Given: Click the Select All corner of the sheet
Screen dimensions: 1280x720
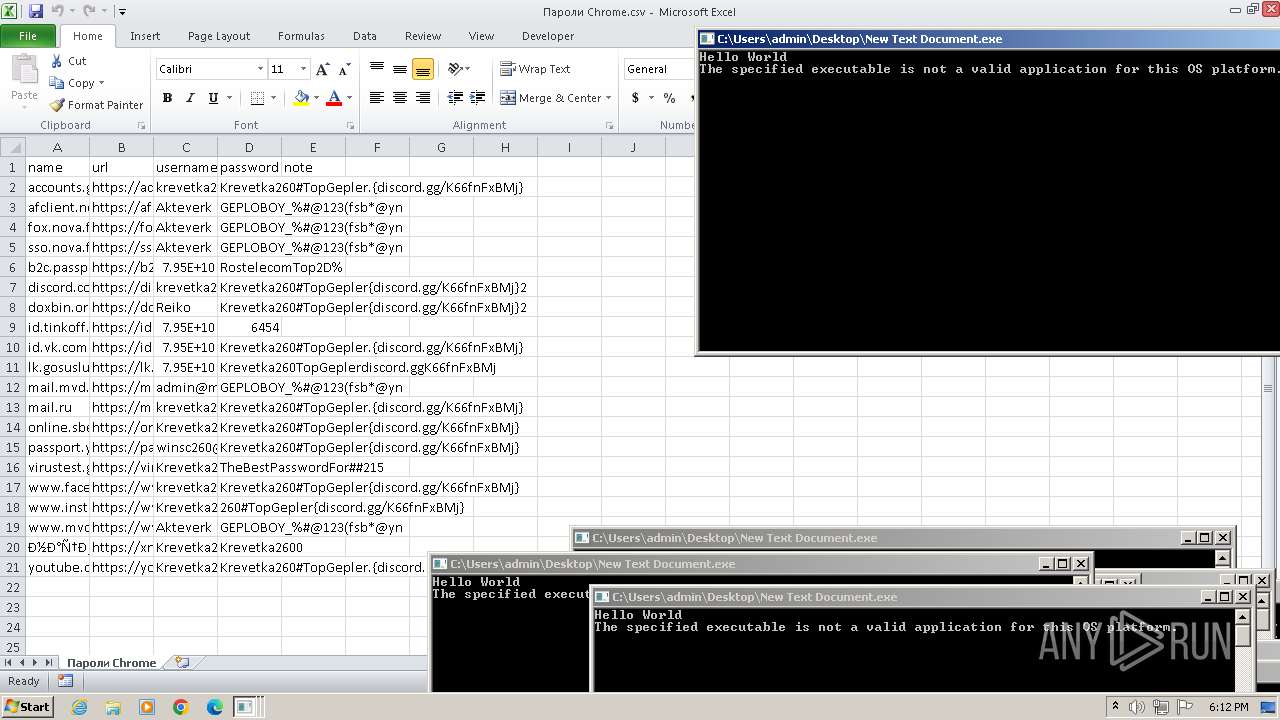Looking at the screenshot, I should 12,147.
